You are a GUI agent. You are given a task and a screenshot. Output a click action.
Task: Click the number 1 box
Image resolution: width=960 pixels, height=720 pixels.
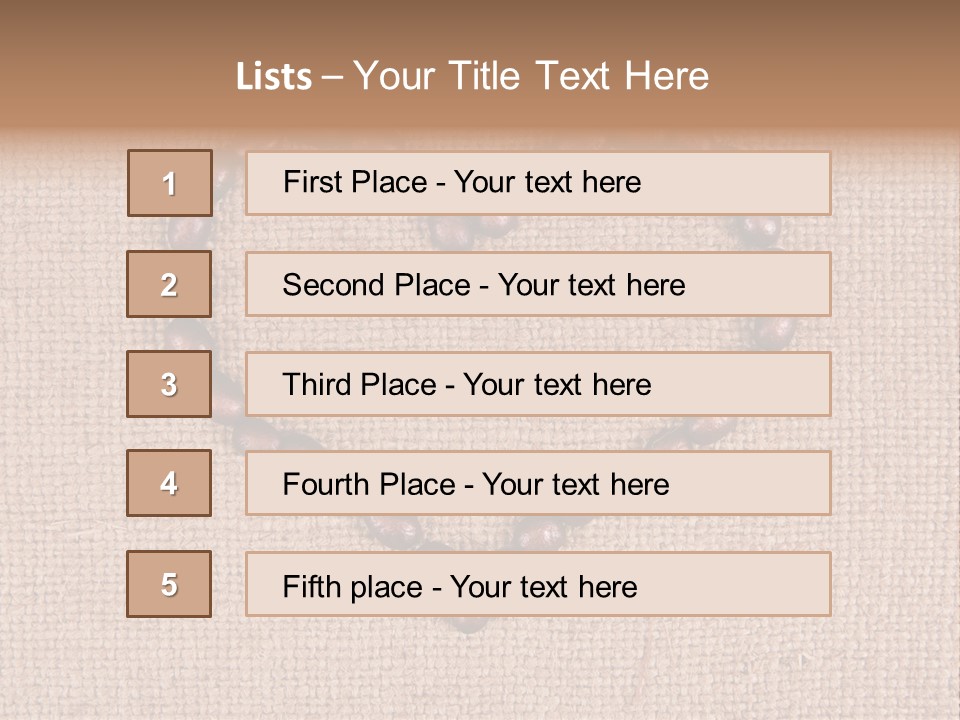click(170, 183)
